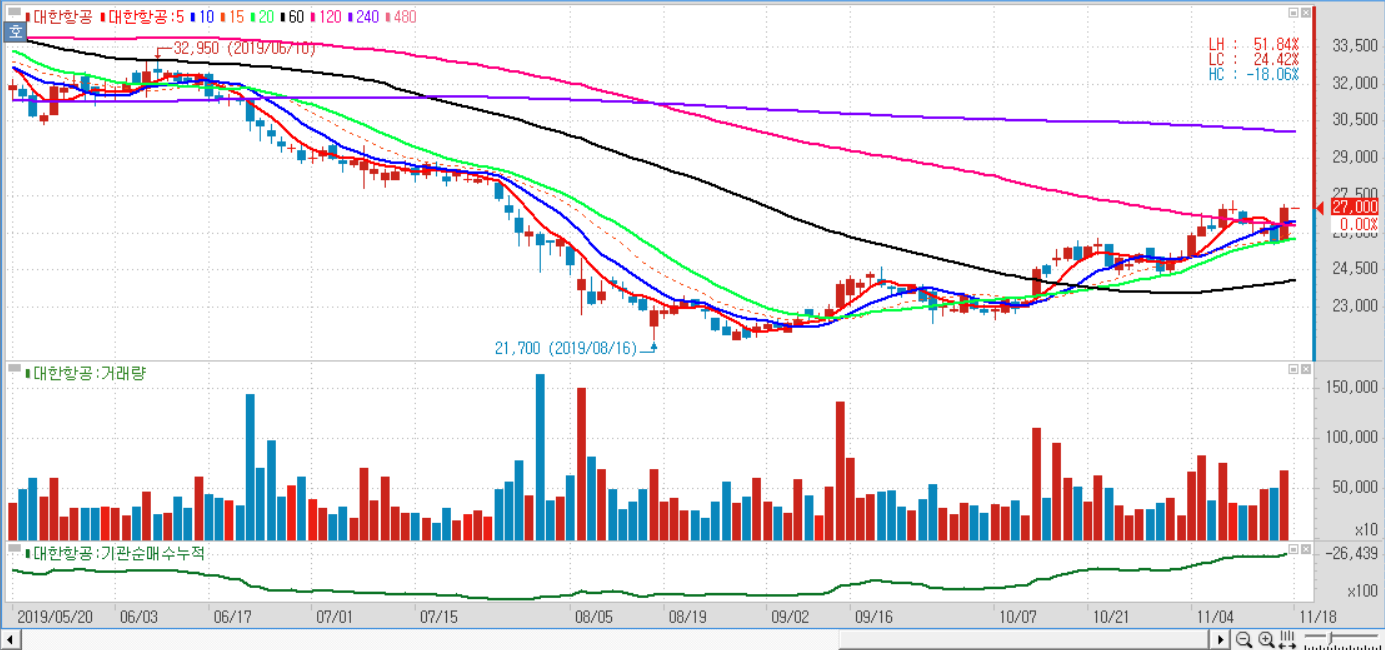Screen dimensions: 1385x650
Task: Click the blue 호 badge icon
Action: pyautogui.click(x=15, y=31)
